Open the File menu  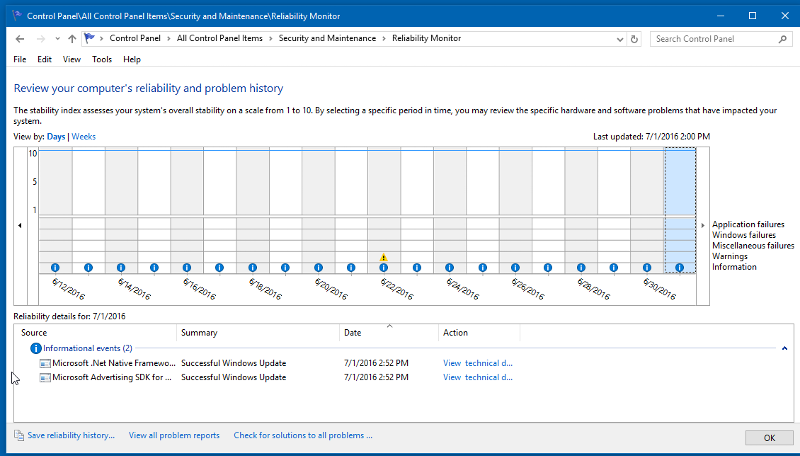click(19, 59)
